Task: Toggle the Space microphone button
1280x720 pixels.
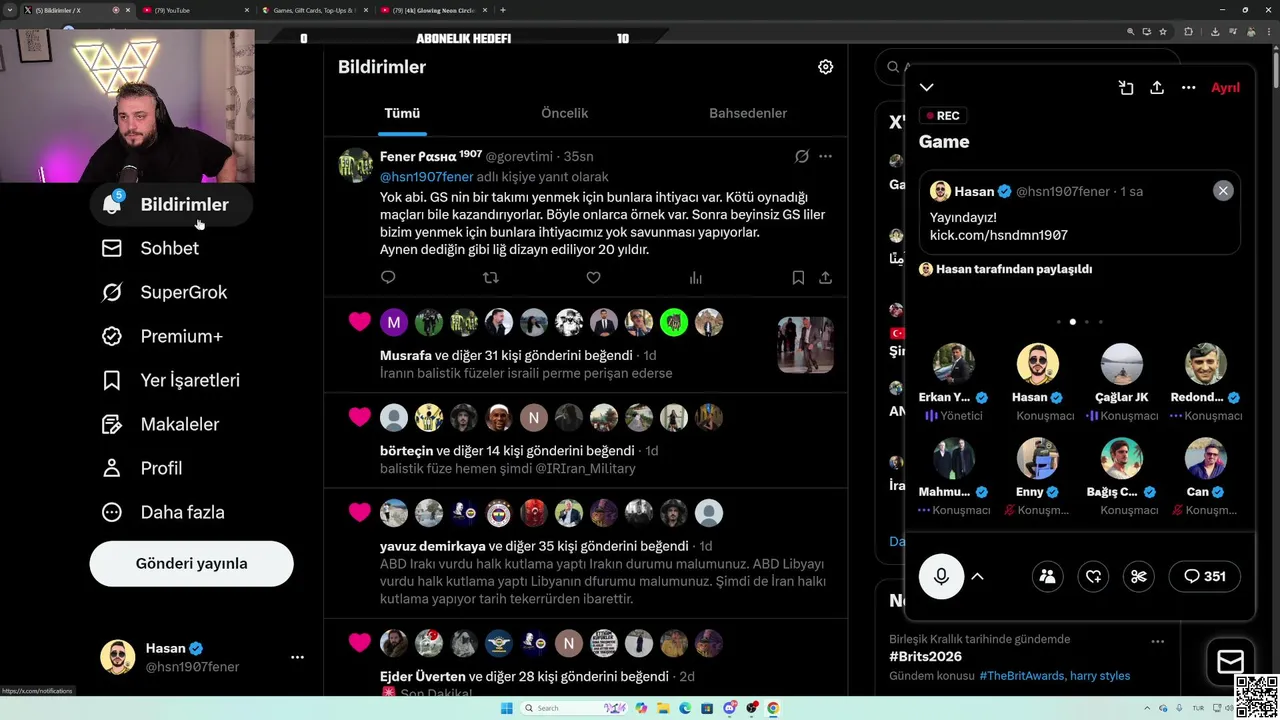Action: tap(941, 576)
